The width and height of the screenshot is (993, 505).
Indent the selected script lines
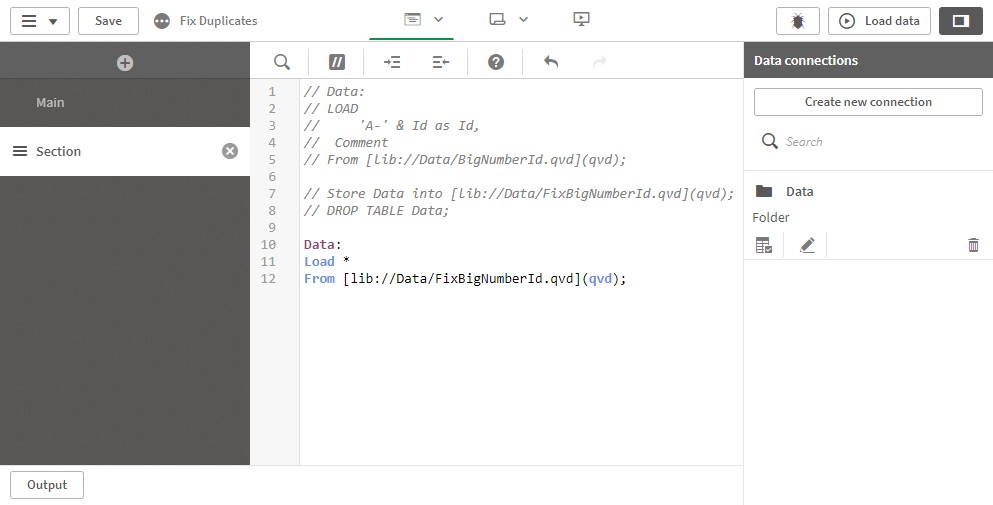point(392,61)
